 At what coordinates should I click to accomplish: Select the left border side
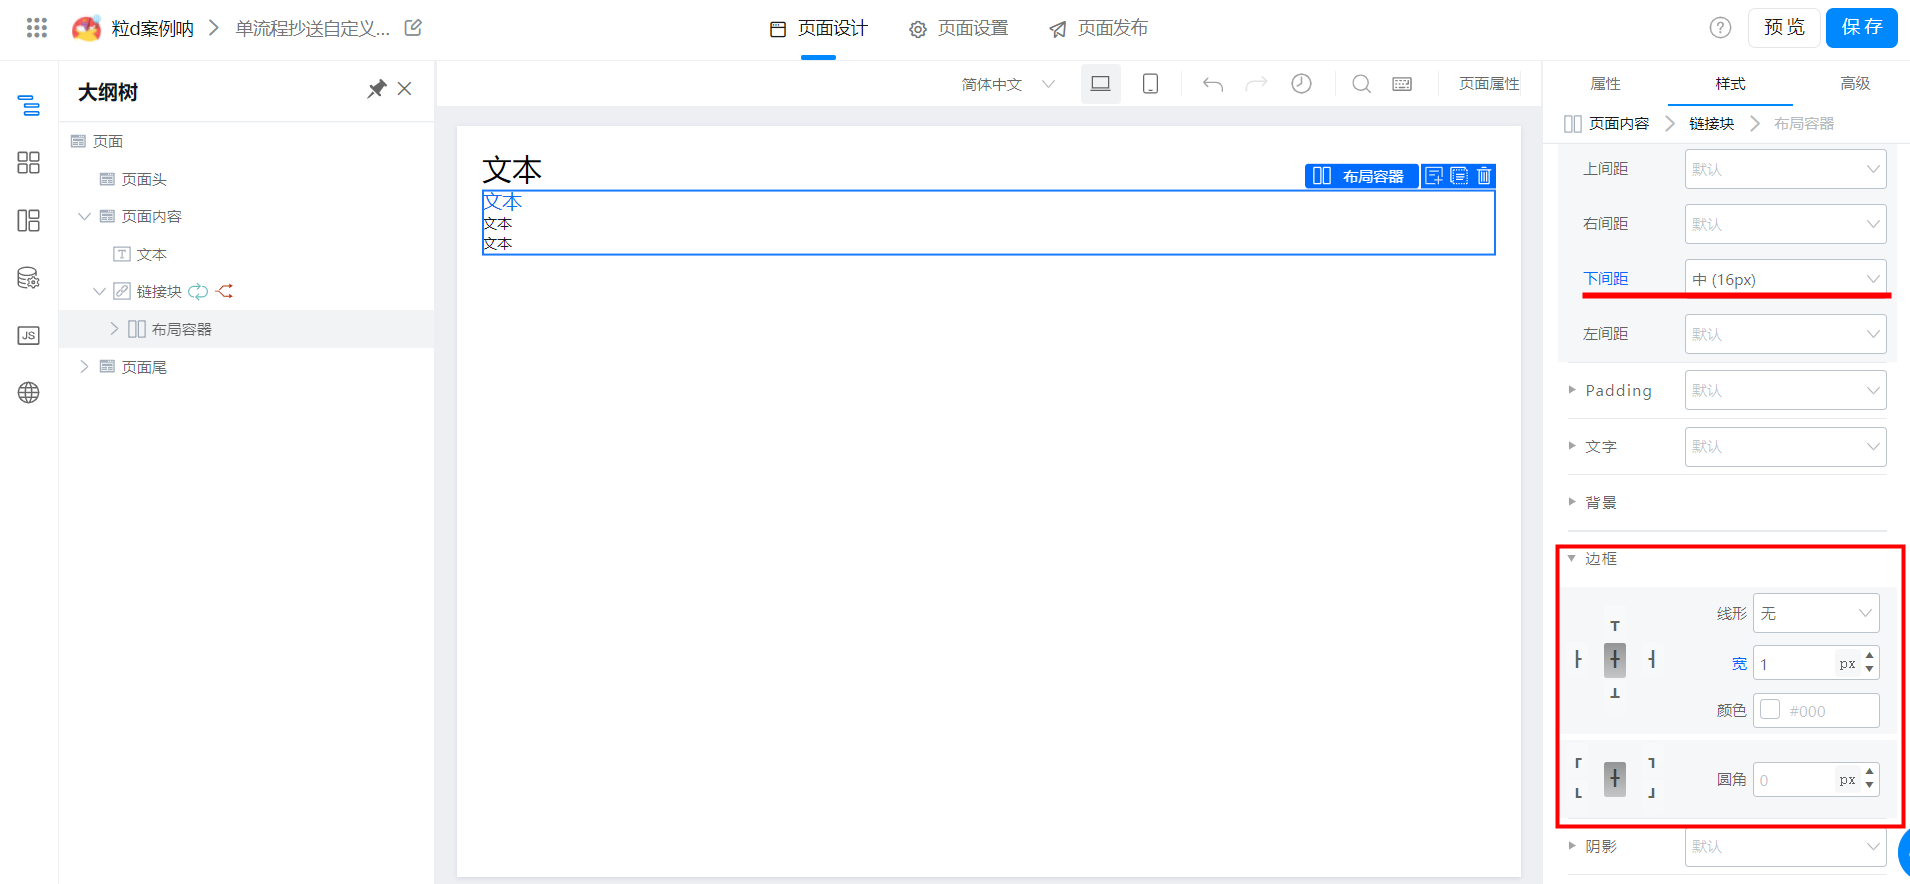click(x=1579, y=659)
